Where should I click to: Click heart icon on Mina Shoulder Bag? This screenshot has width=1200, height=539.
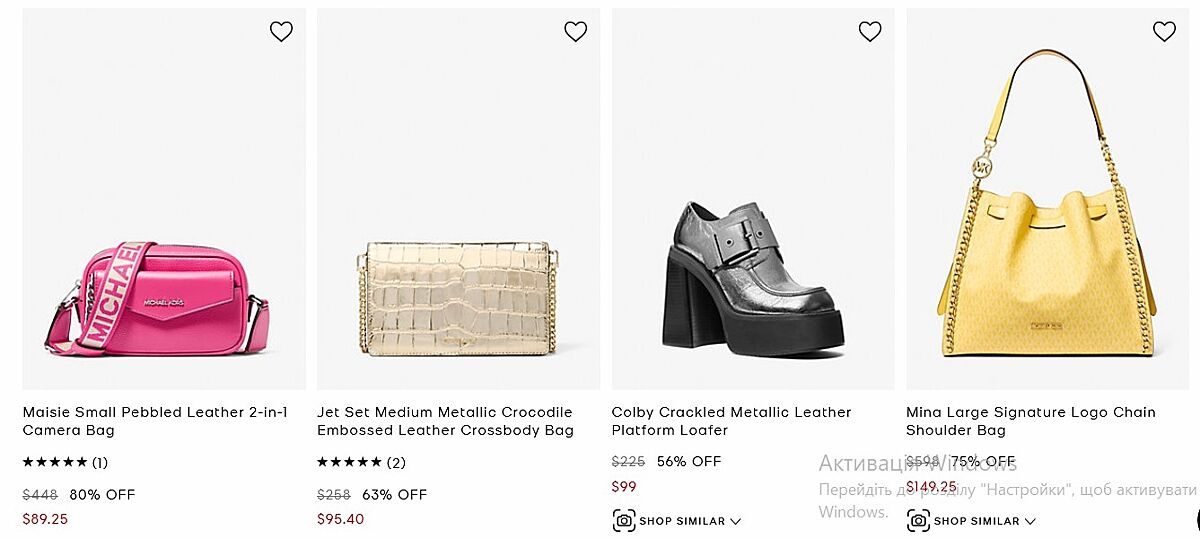click(x=1164, y=32)
